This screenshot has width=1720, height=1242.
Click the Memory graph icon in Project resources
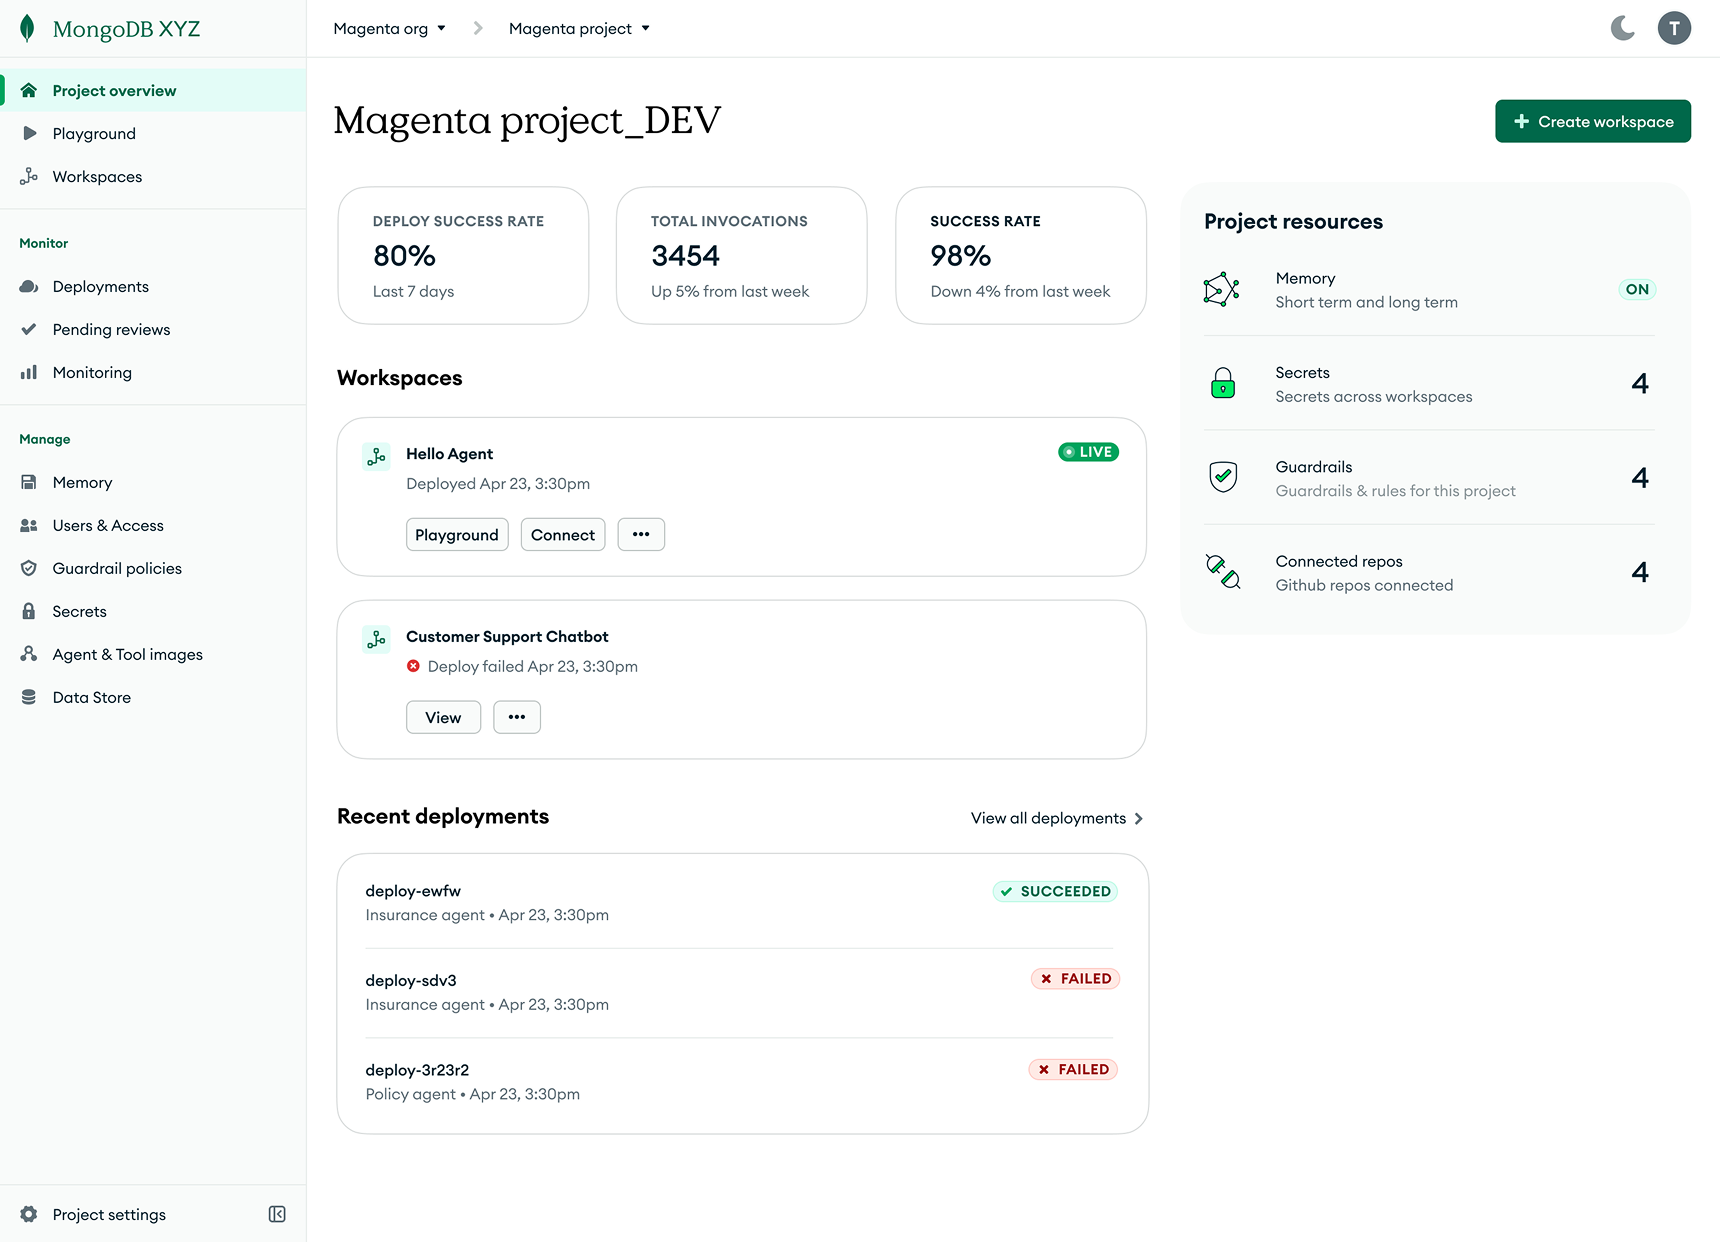[1222, 290]
